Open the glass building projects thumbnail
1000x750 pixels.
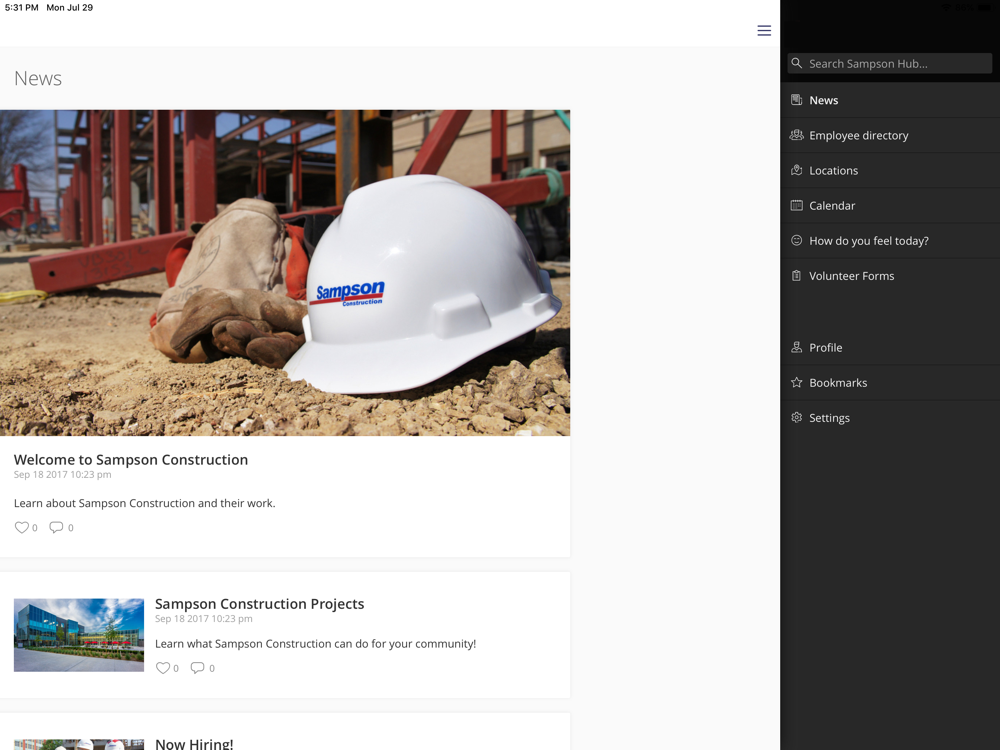coord(79,635)
